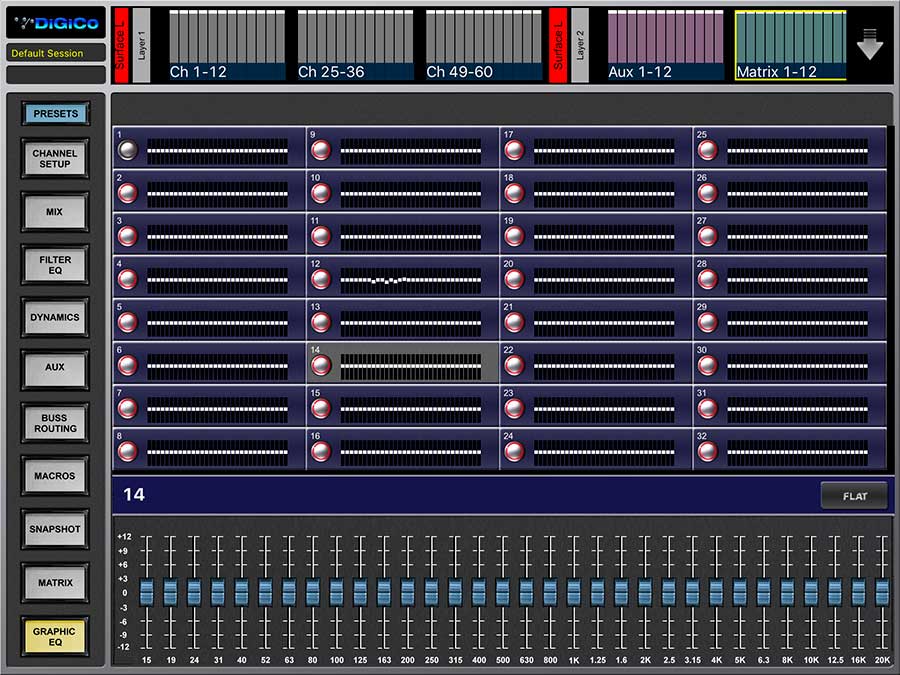This screenshot has width=900, height=675.
Task: Select graphic EQ 1 curve display
Action: pyautogui.click(x=218, y=151)
